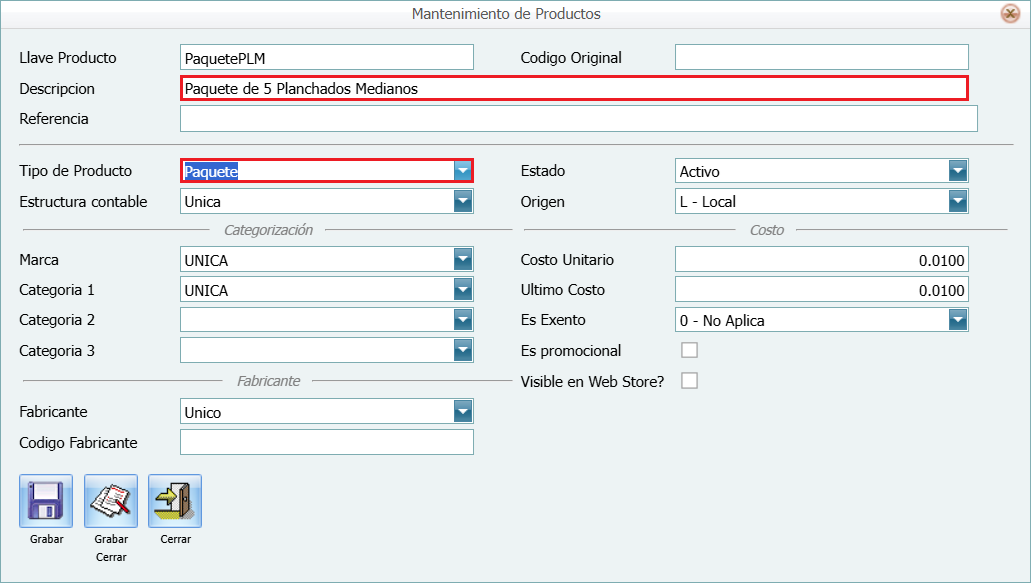The height and width of the screenshot is (583, 1031).
Task: Open the Es Exento dropdown
Action: [x=958, y=320]
